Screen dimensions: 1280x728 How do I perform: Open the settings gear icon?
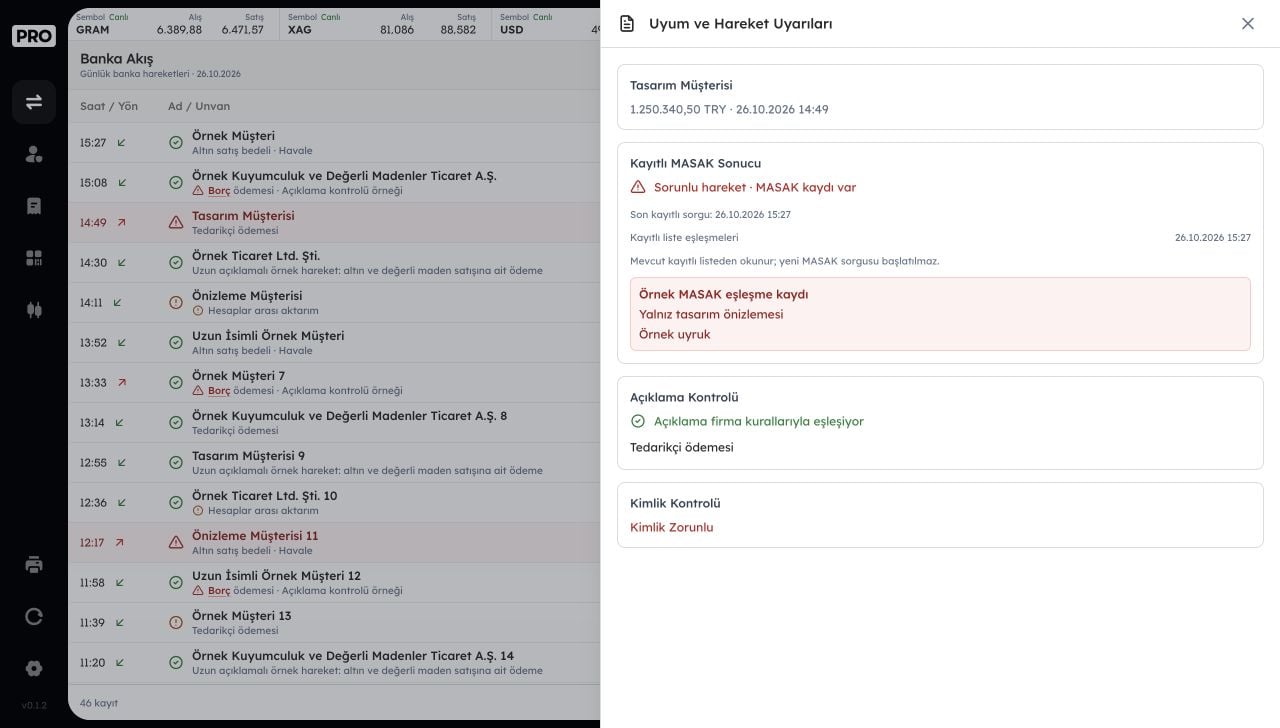(34, 668)
